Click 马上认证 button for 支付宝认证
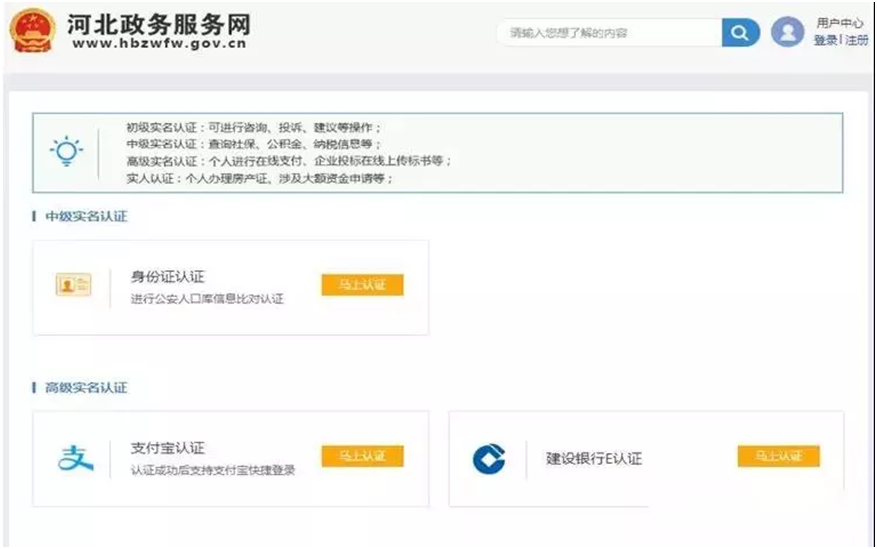 pyautogui.click(x=362, y=456)
